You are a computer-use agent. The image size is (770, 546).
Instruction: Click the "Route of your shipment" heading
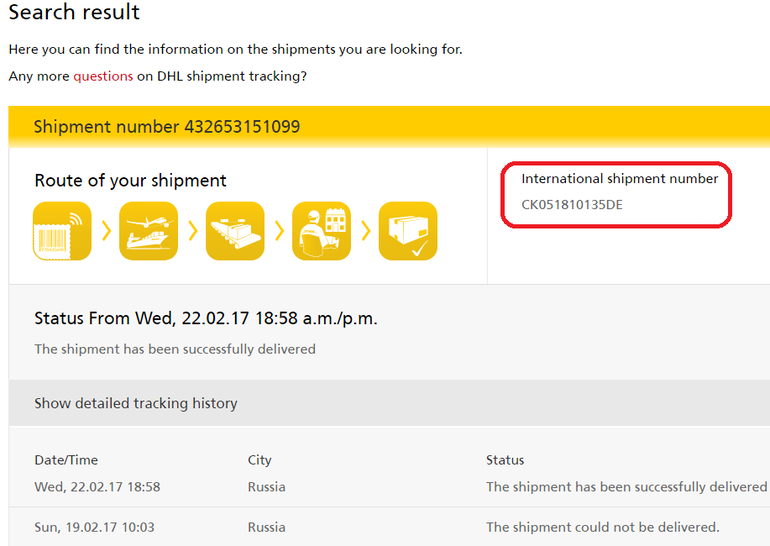coord(130,181)
